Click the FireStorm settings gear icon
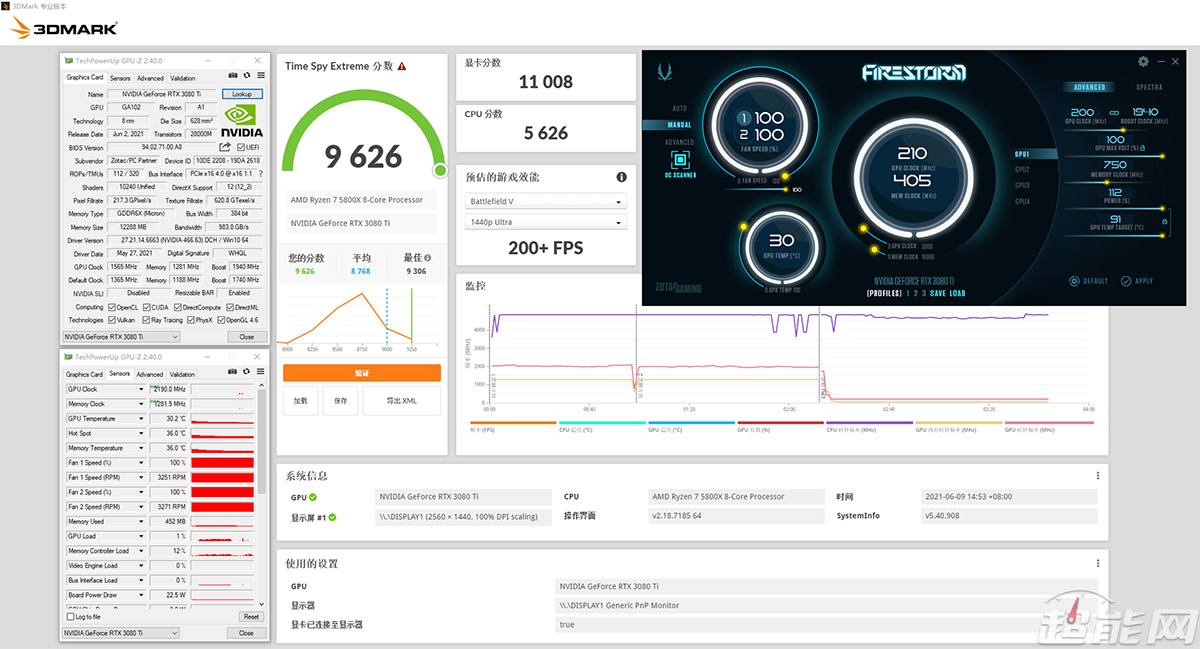Screen dimensions: 1200x649 [x=1143, y=62]
